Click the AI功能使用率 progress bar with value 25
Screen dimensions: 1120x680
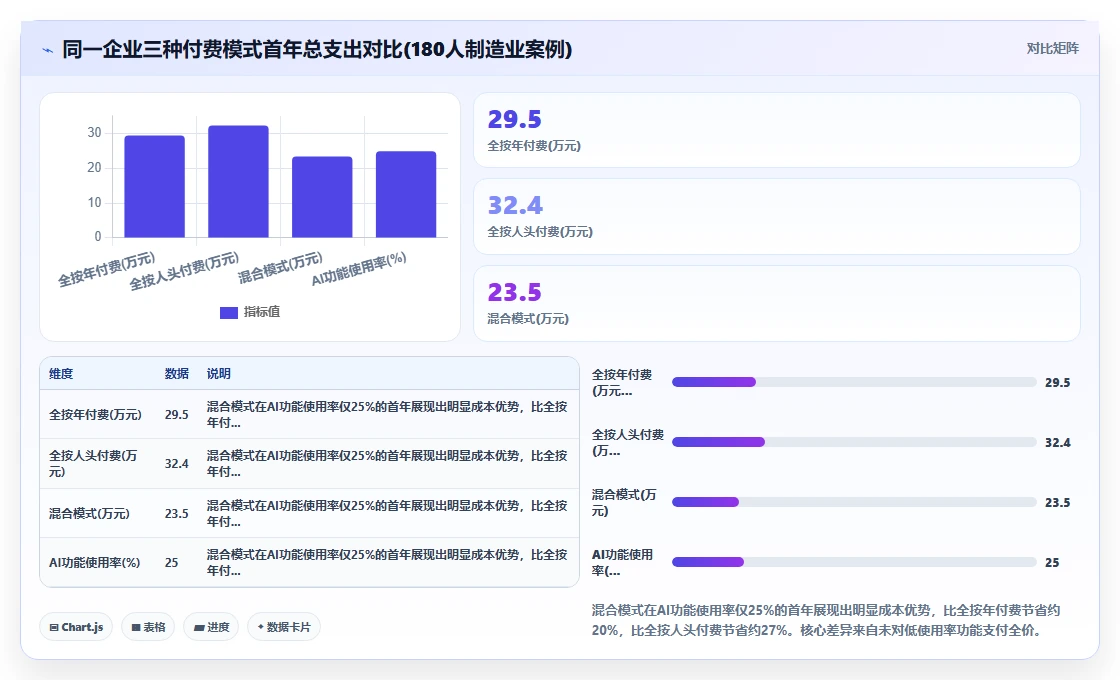(x=854, y=562)
